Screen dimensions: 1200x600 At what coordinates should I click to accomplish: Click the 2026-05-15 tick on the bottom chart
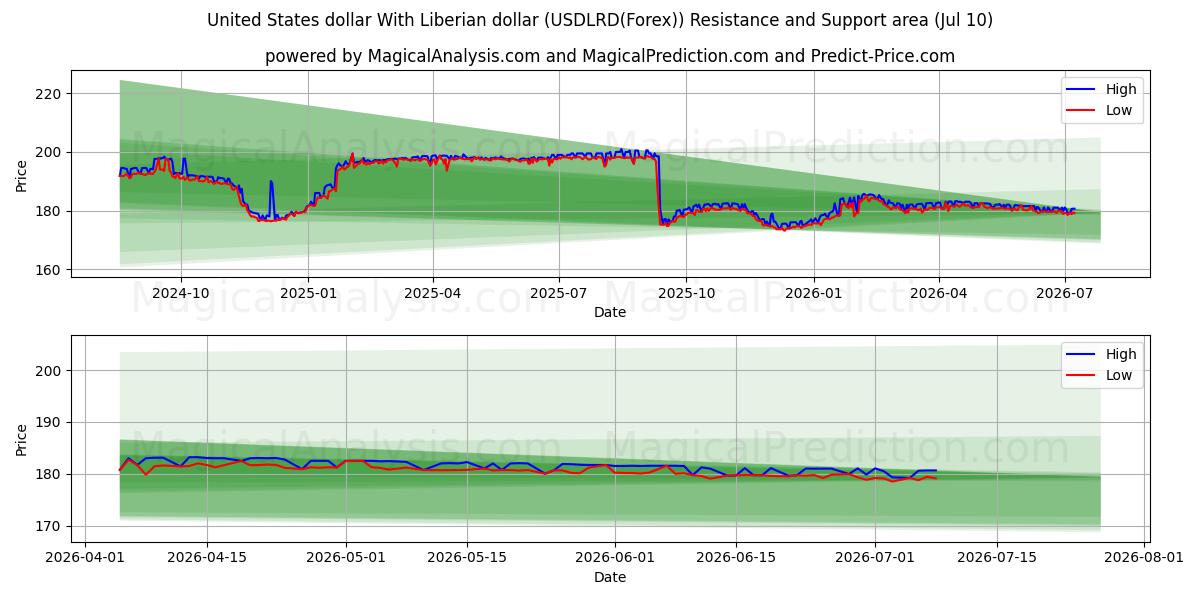[467, 558]
